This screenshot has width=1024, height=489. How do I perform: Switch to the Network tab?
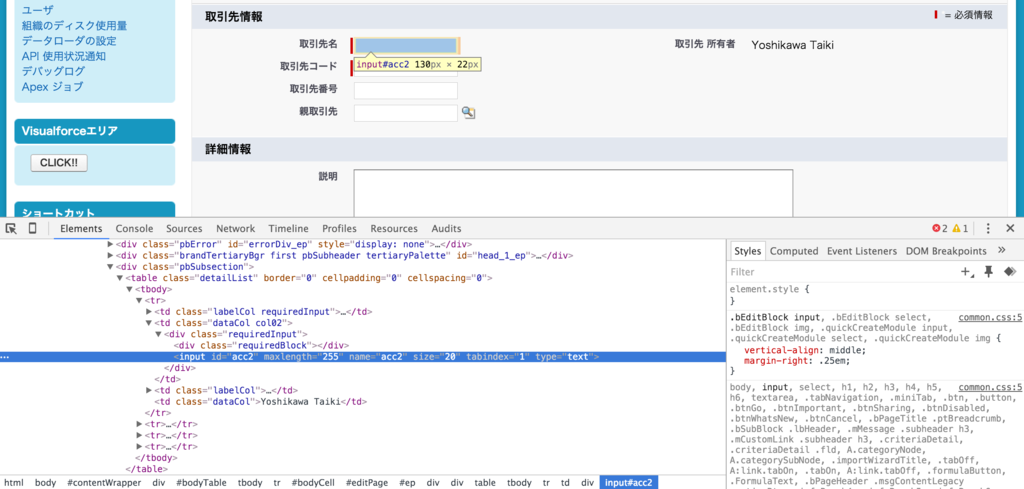[236, 229]
